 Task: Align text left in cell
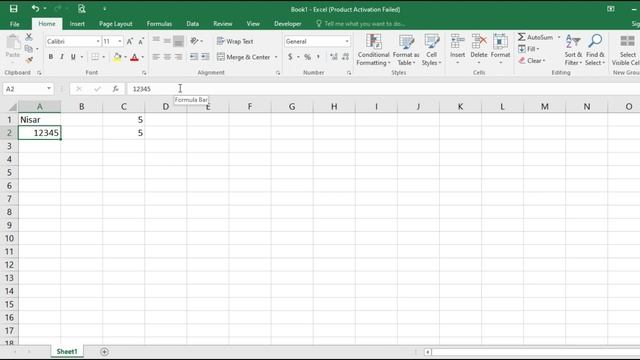tap(156, 57)
